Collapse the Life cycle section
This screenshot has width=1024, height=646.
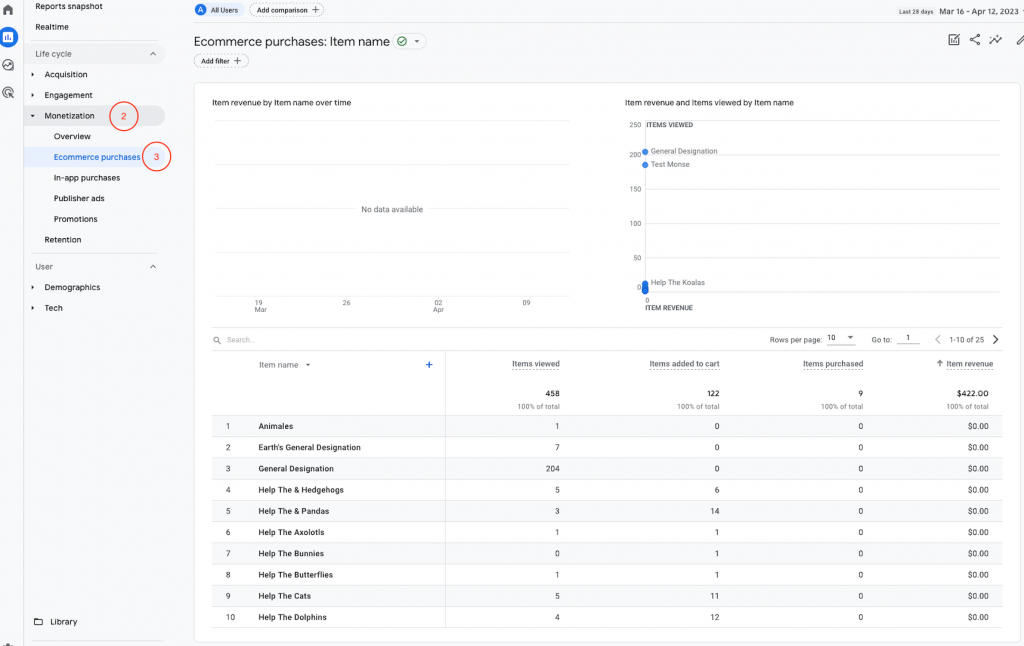[153, 54]
